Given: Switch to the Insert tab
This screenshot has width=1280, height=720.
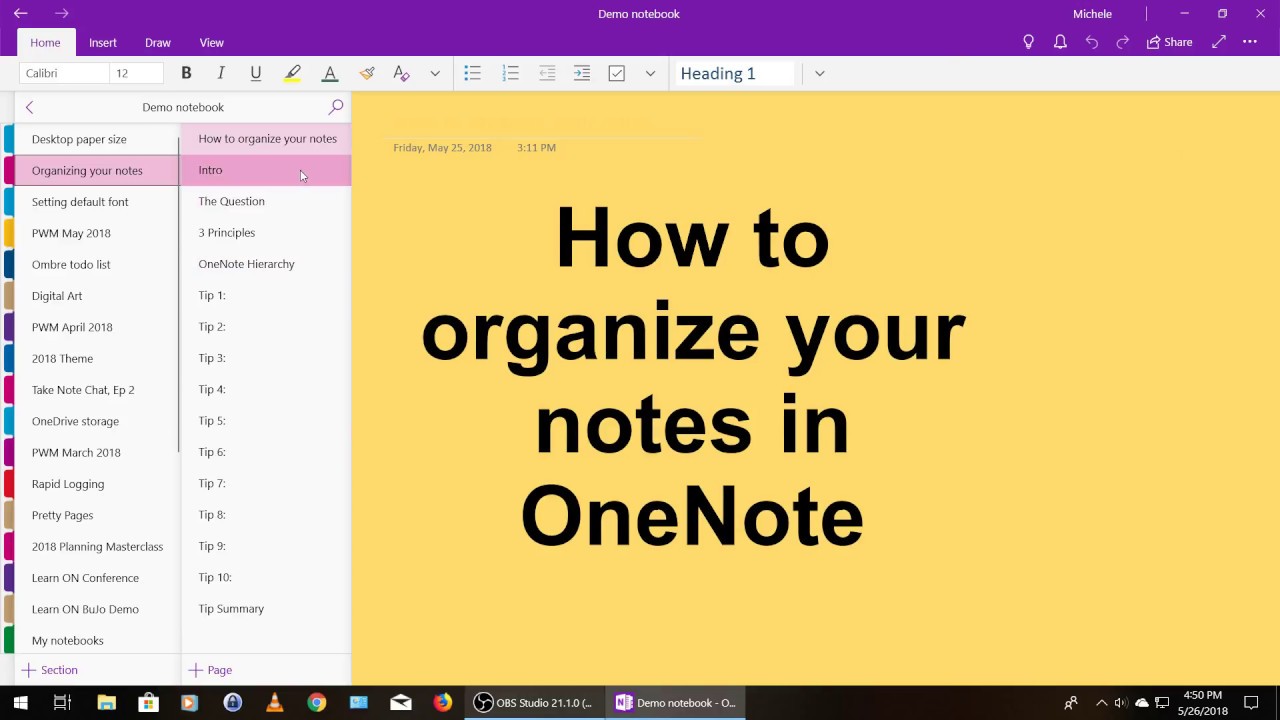Looking at the screenshot, I should pos(103,43).
